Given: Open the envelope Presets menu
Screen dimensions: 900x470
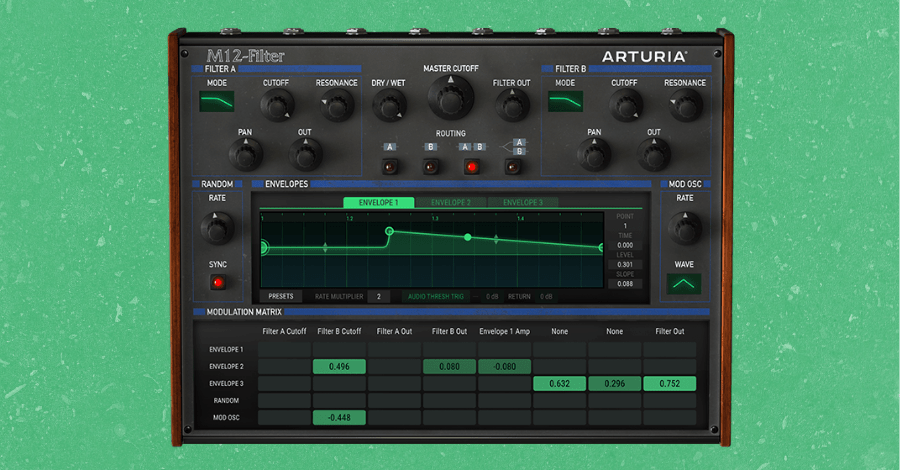Looking at the screenshot, I should (x=281, y=297).
